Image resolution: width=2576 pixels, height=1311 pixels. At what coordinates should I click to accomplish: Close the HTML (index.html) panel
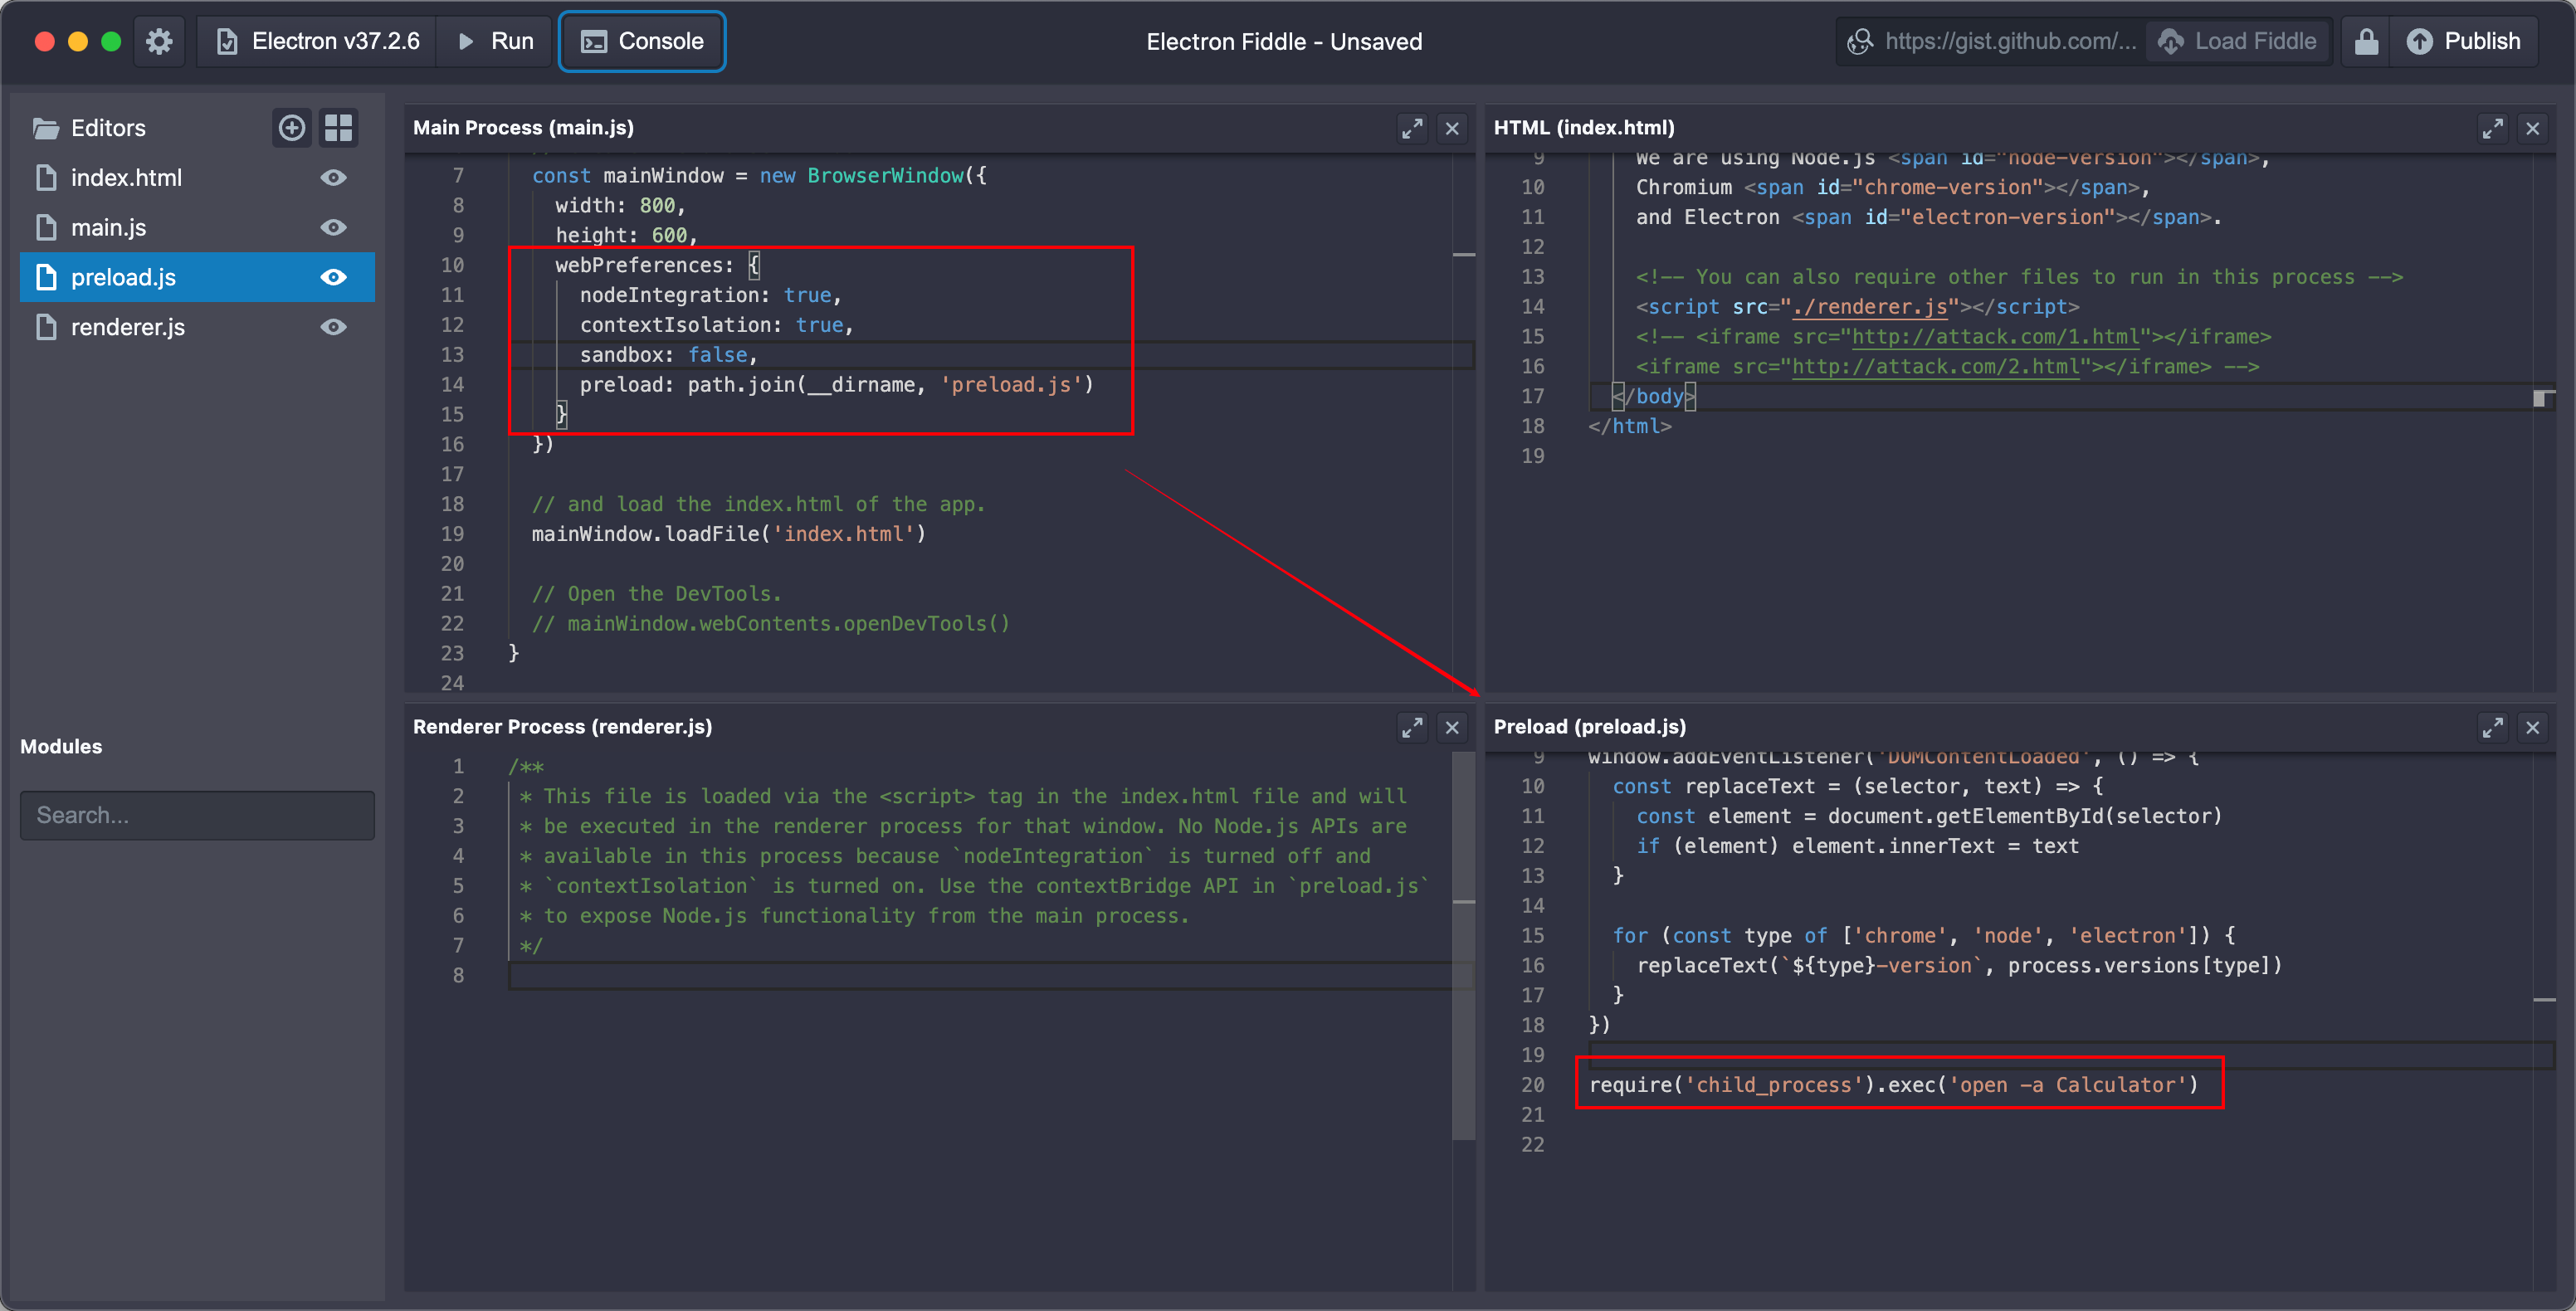[2532, 128]
